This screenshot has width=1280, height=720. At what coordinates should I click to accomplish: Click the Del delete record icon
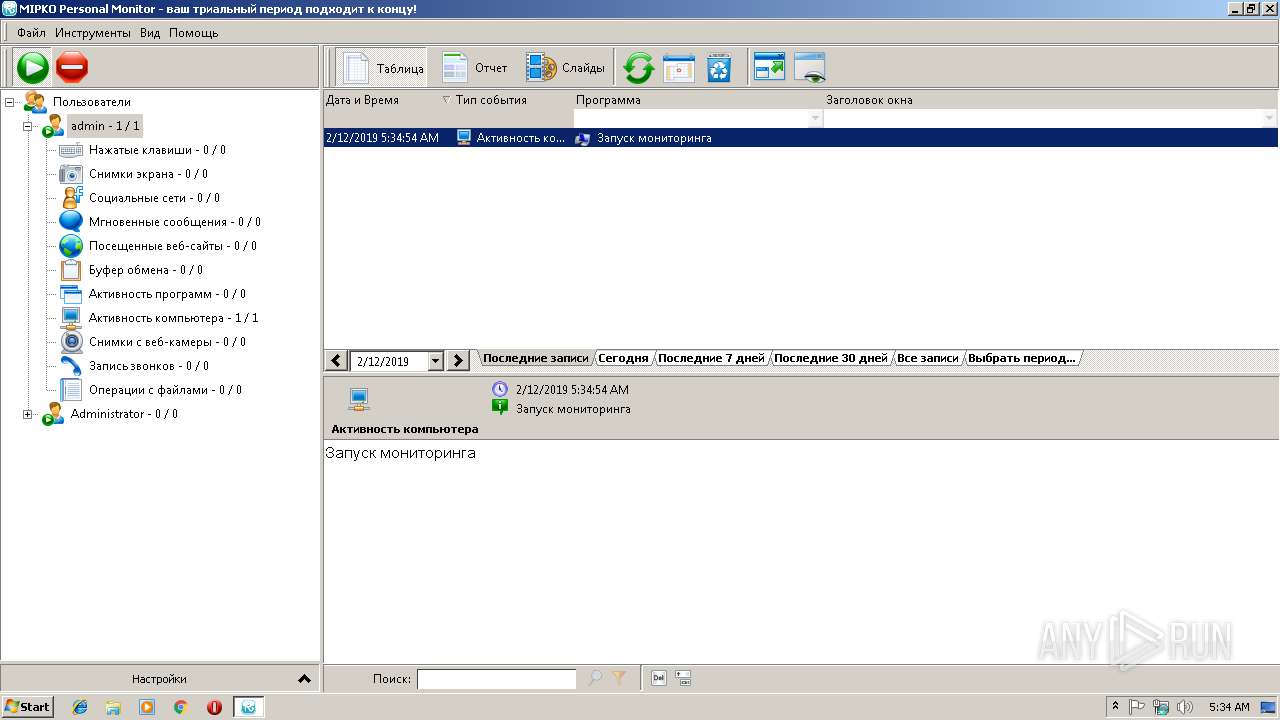[x=659, y=678]
